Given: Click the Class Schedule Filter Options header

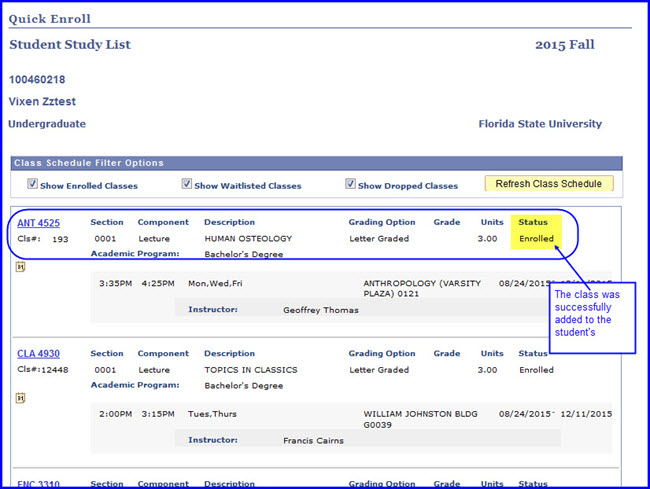Looking at the screenshot, I should coord(89,163).
